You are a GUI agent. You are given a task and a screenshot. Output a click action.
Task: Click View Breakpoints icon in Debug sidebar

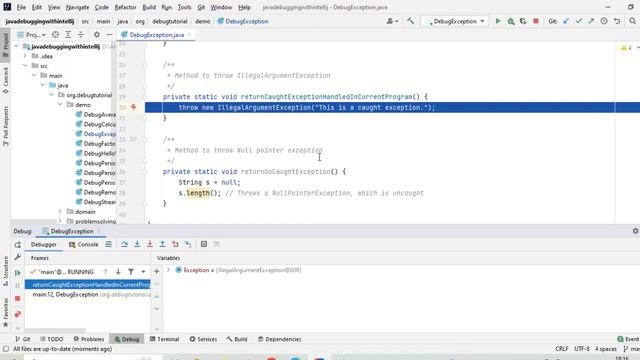pyautogui.click(x=18, y=314)
